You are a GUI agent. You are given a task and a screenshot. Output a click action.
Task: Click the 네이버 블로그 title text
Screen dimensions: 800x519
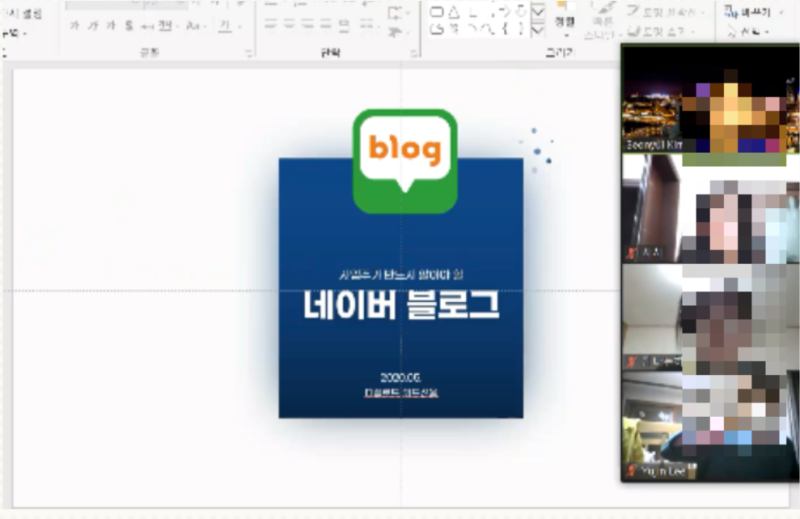[x=401, y=305]
